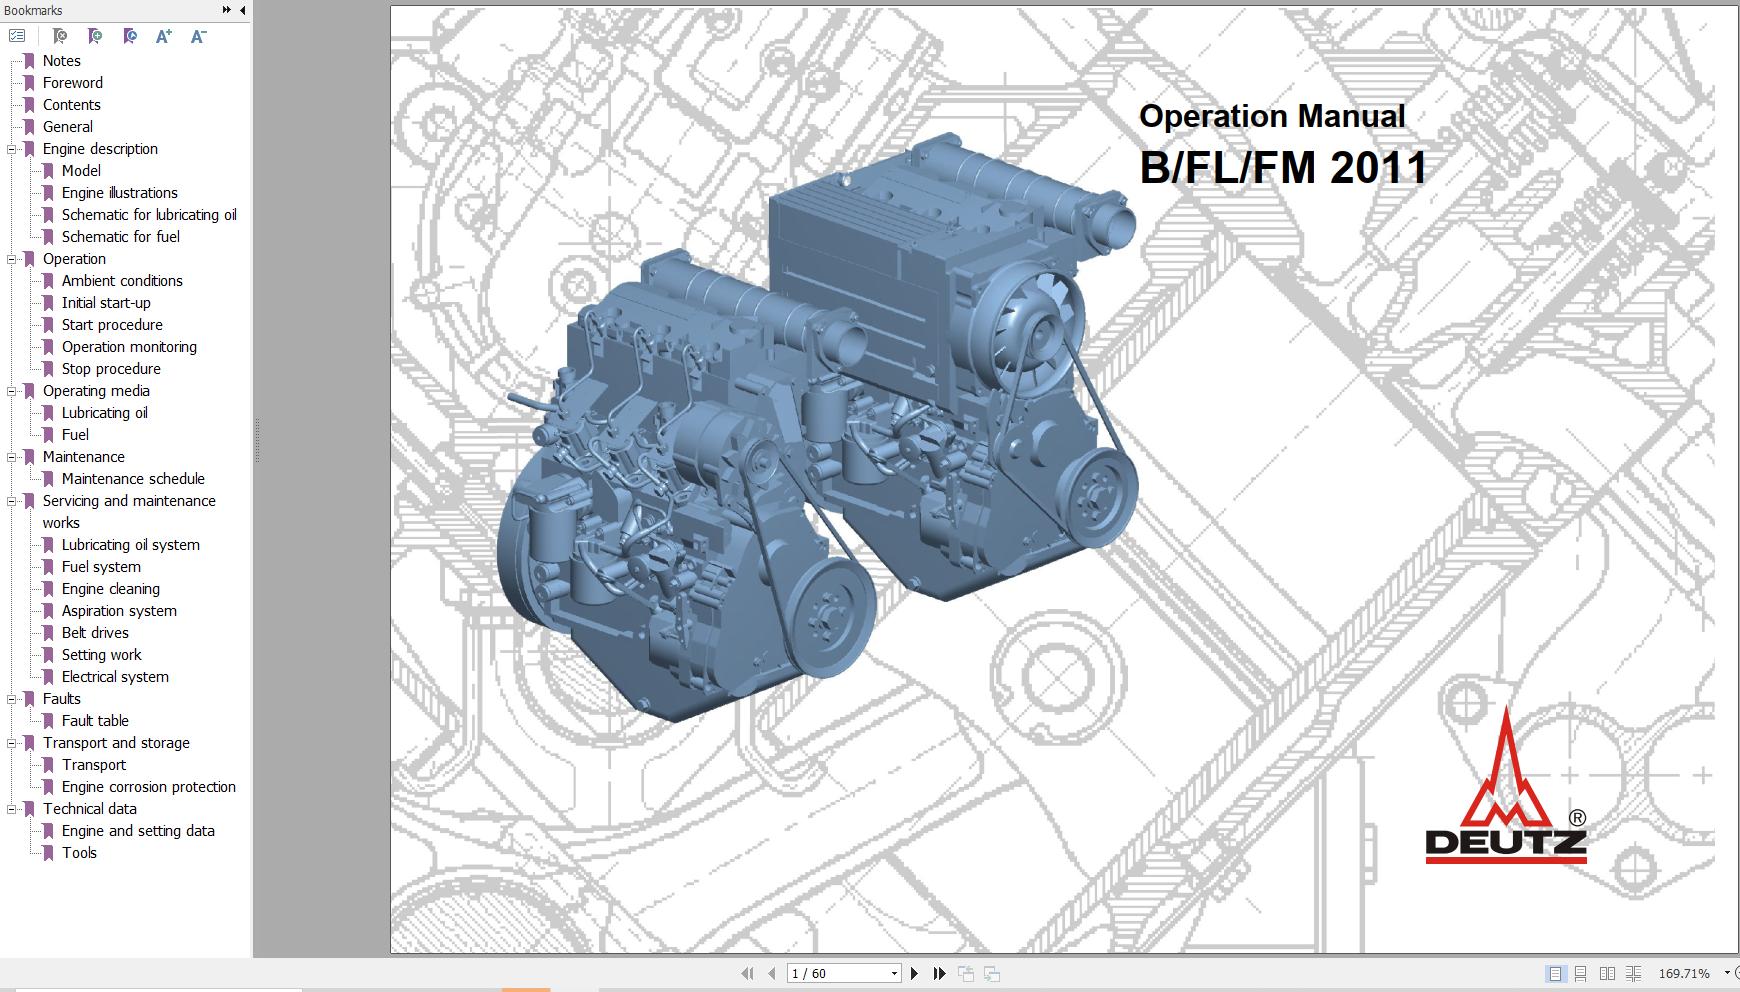Select the ensure bookmark visibility icon
The width and height of the screenshot is (1740, 992).
tap(128, 36)
